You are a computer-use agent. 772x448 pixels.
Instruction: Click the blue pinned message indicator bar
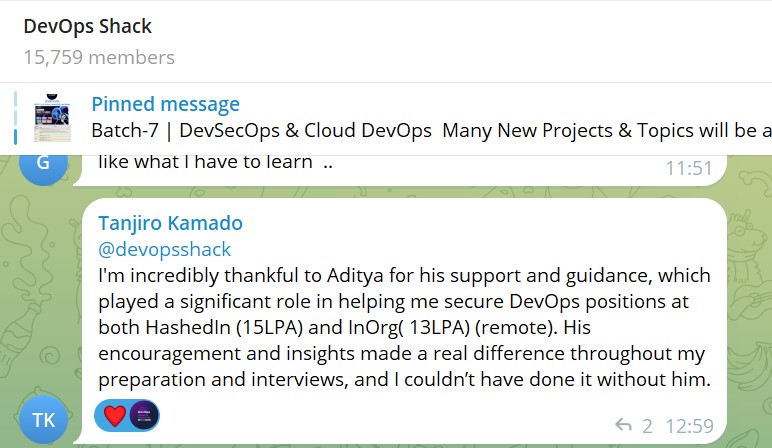[16, 118]
